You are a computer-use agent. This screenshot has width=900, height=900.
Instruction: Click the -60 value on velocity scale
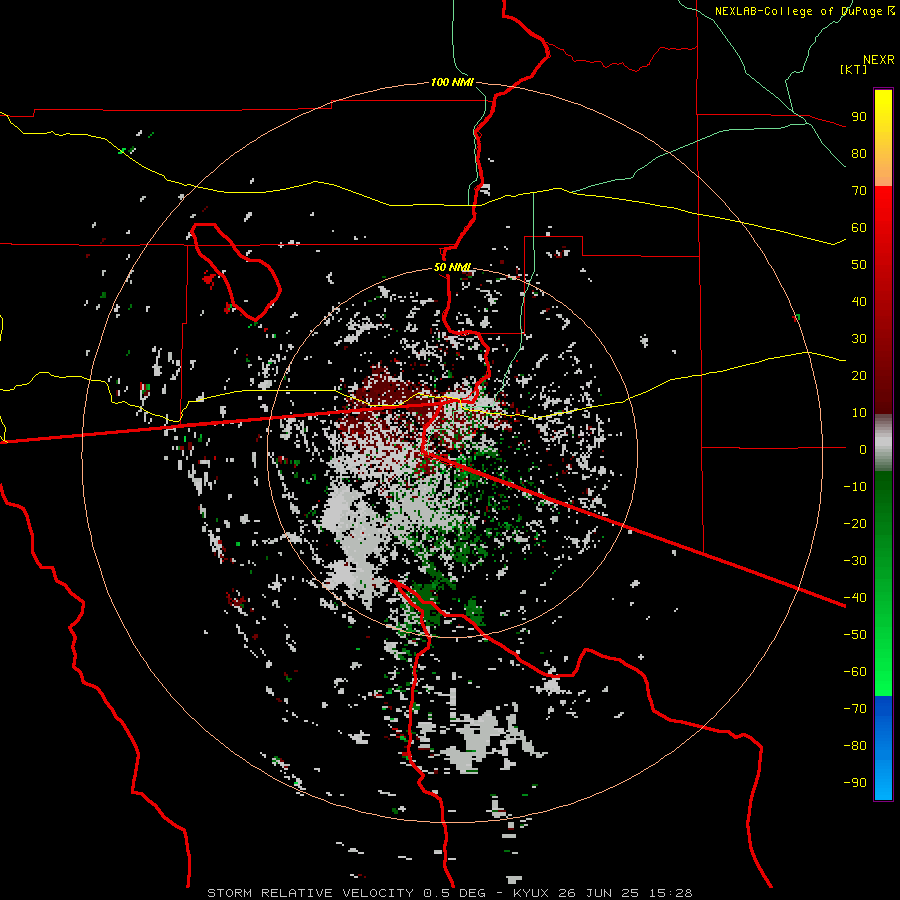click(855, 672)
